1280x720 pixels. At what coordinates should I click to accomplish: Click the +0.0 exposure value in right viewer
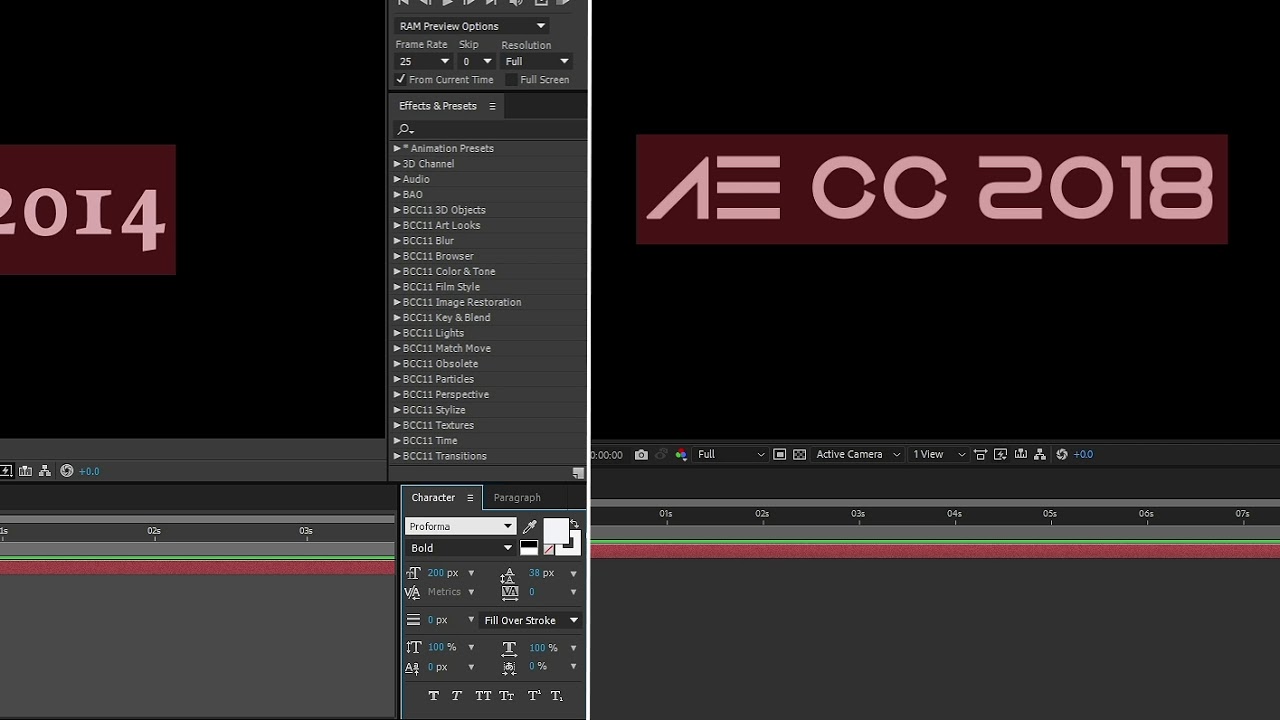[1083, 454]
